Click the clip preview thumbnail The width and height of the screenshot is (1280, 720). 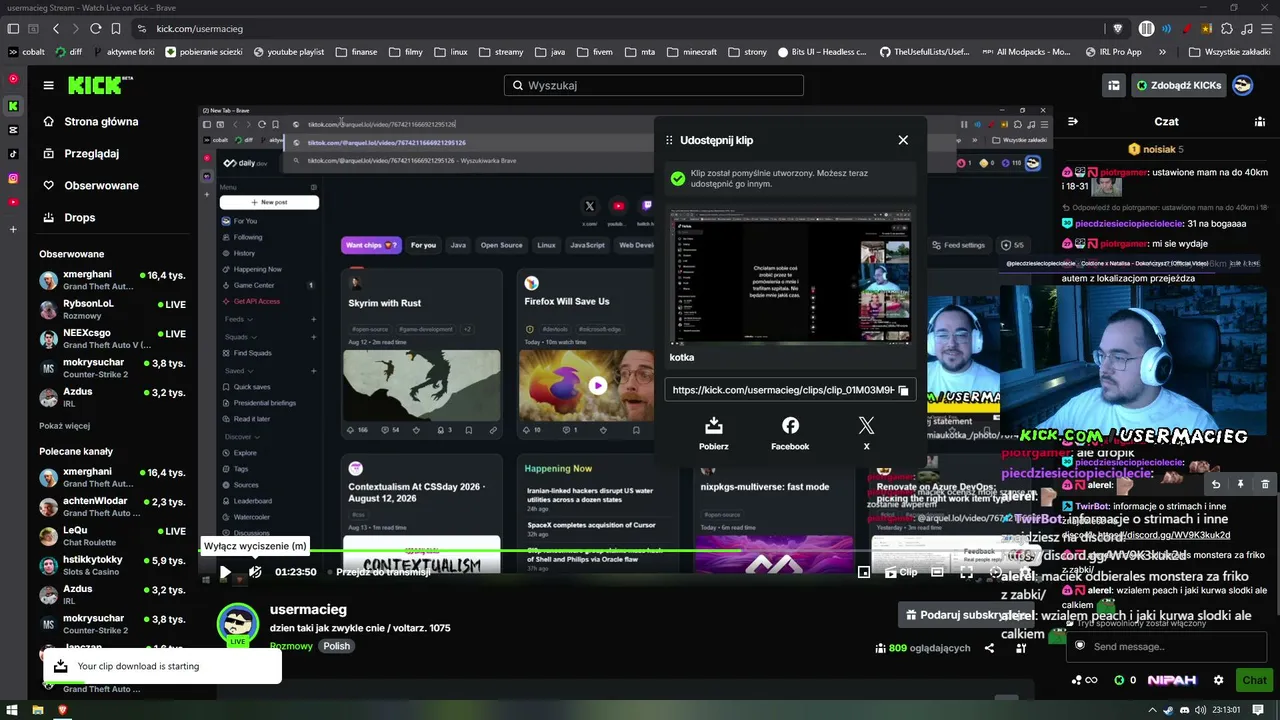tap(790, 277)
